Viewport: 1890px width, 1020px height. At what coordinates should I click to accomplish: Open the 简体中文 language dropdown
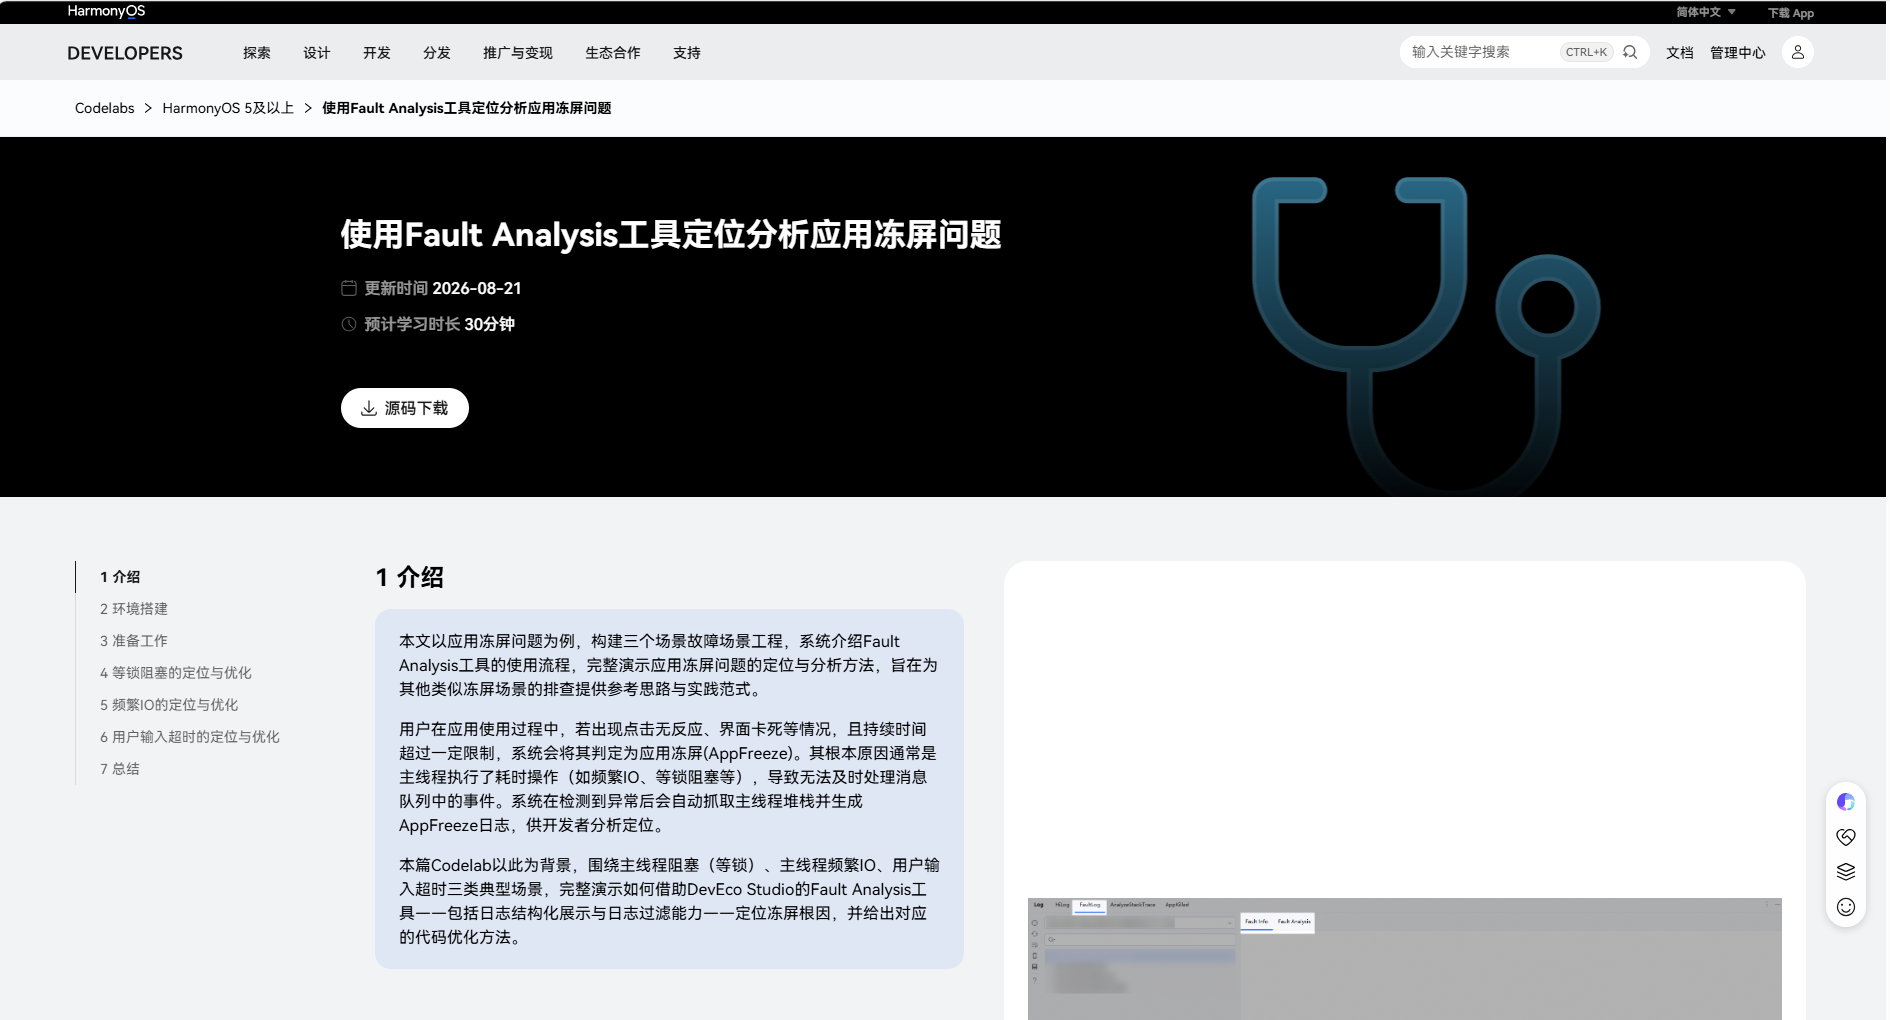pos(1706,12)
